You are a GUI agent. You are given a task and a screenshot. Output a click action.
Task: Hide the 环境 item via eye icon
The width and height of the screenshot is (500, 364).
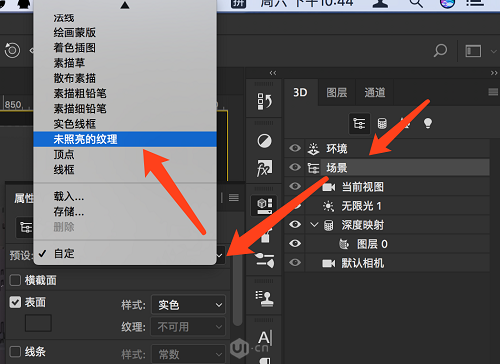pos(295,148)
